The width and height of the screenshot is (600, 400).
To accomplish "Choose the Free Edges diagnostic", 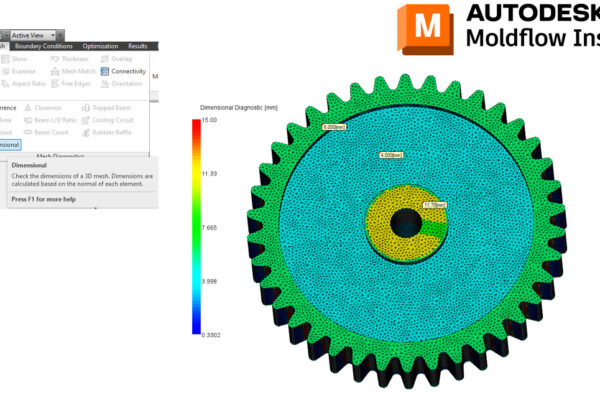I will 71,83.
